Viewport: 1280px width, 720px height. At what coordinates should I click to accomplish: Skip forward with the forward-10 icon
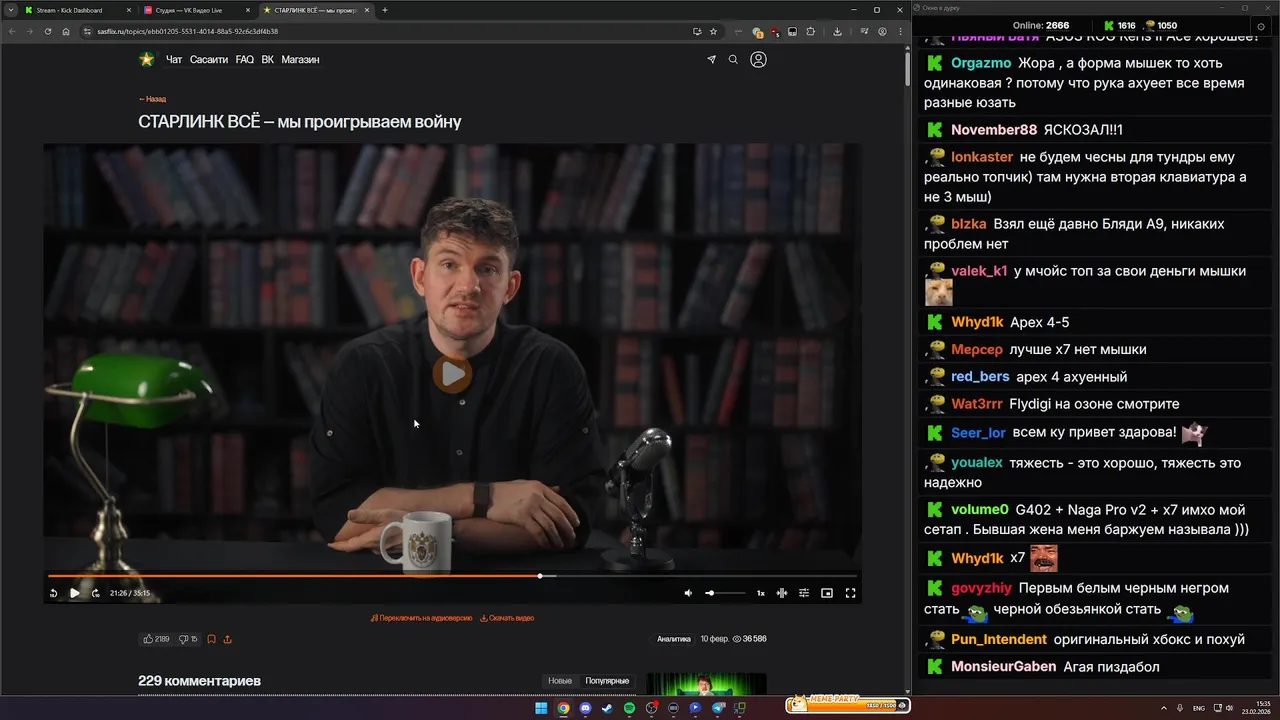click(x=95, y=593)
